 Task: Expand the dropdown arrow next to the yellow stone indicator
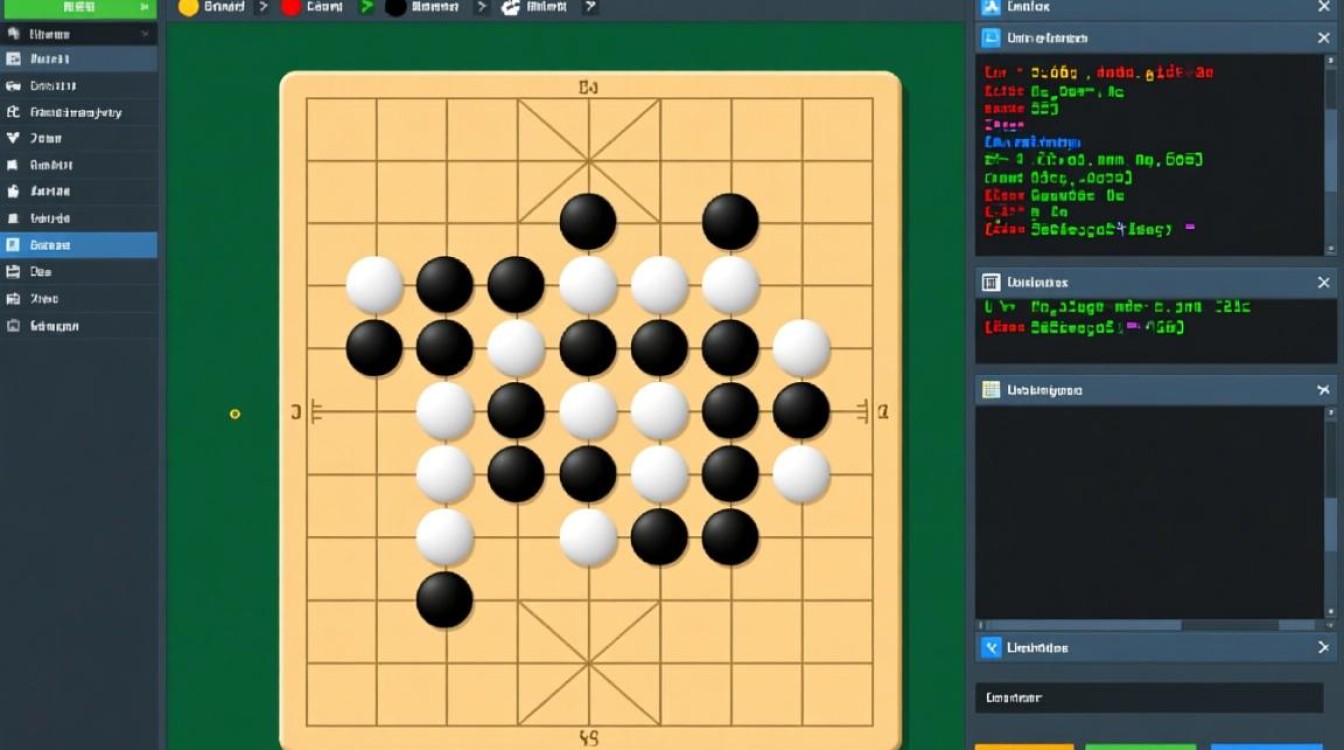263,8
